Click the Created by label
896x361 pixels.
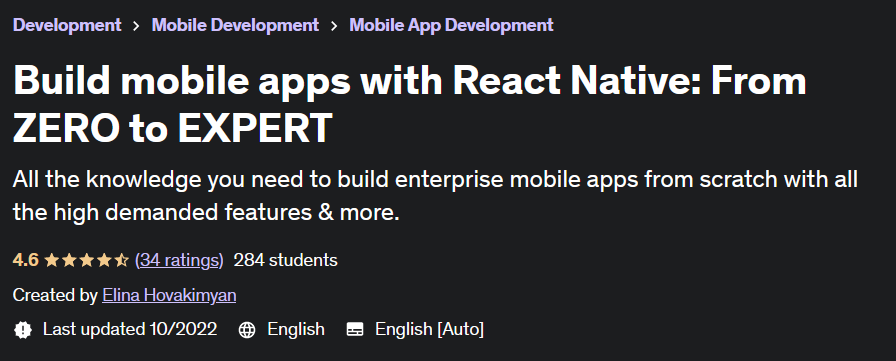pyautogui.click(x=55, y=295)
